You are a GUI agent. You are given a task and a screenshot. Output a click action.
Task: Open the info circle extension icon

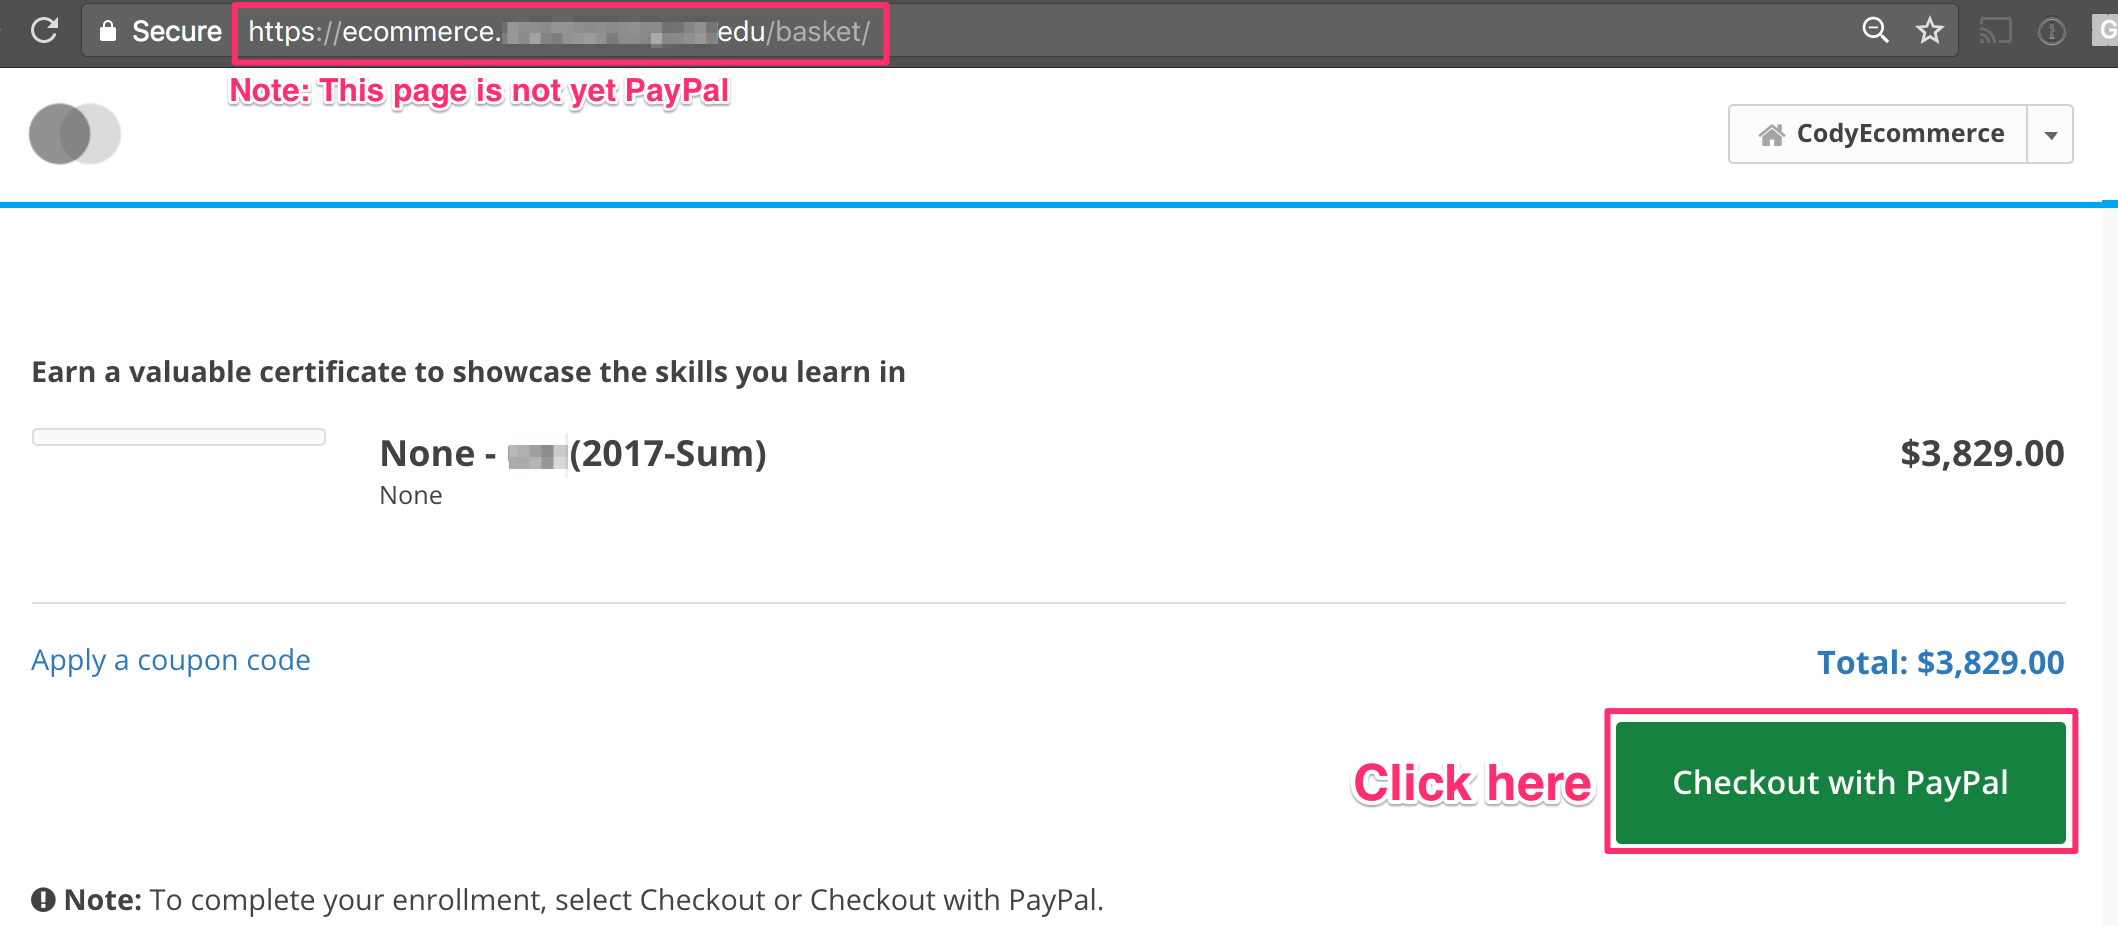pyautogui.click(x=2051, y=32)
